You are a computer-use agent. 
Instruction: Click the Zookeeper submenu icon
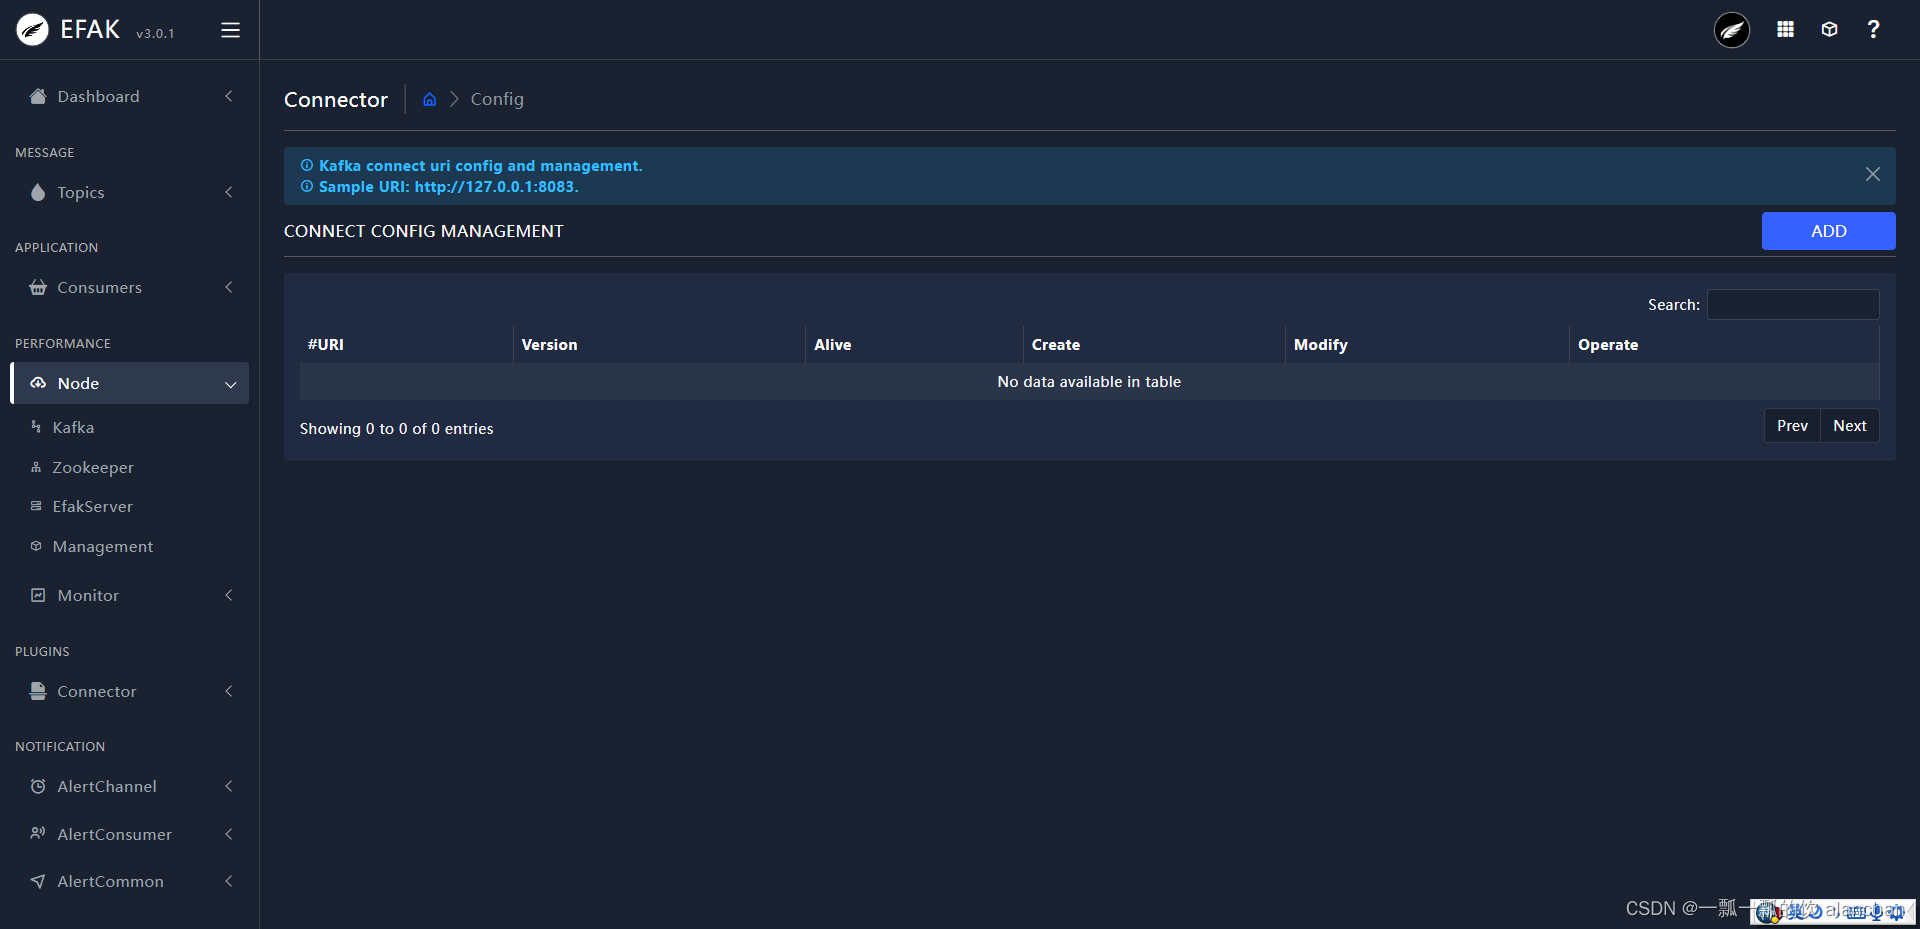(x=36, y=467)
